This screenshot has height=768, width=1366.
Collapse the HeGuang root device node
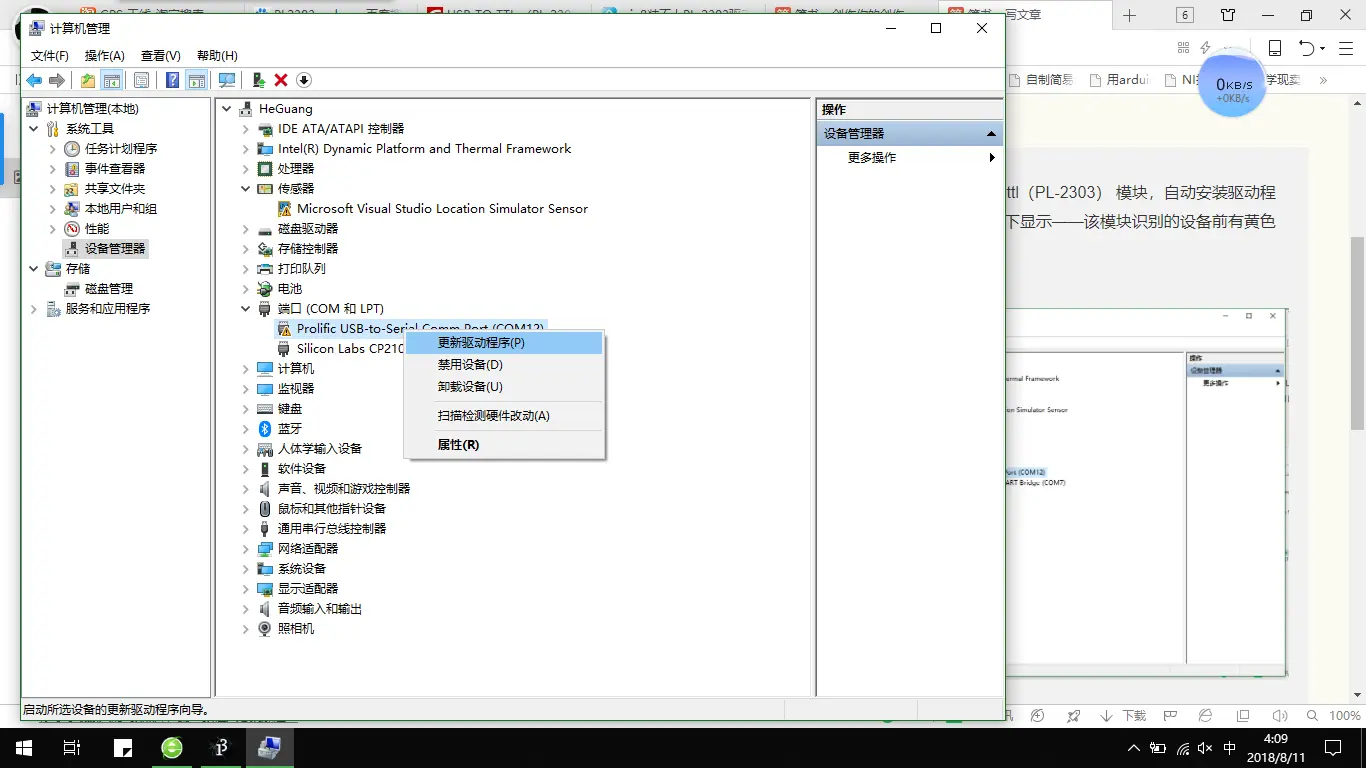pos(227,108)
